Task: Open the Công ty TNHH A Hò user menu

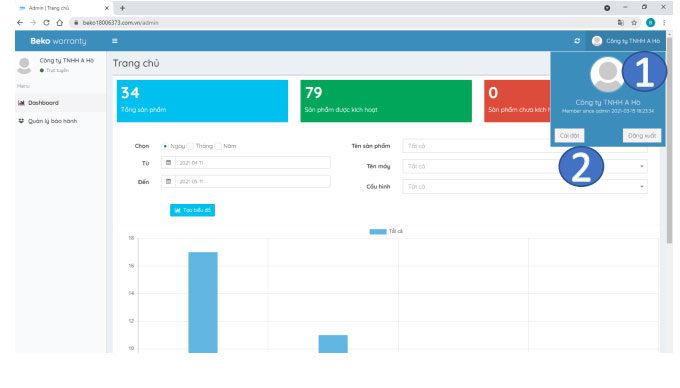Action: (x=626, y=41)
